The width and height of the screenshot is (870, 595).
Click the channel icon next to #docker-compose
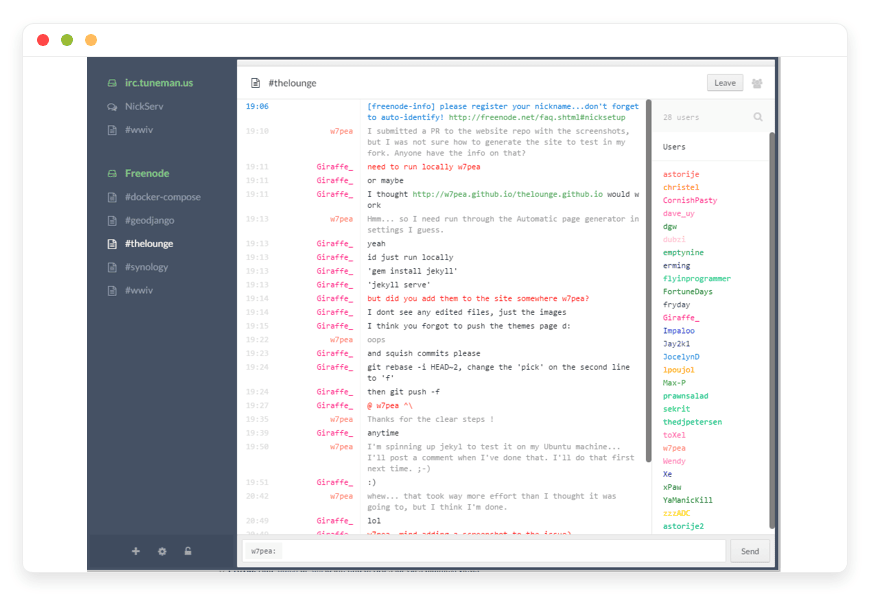coord(112,197)
